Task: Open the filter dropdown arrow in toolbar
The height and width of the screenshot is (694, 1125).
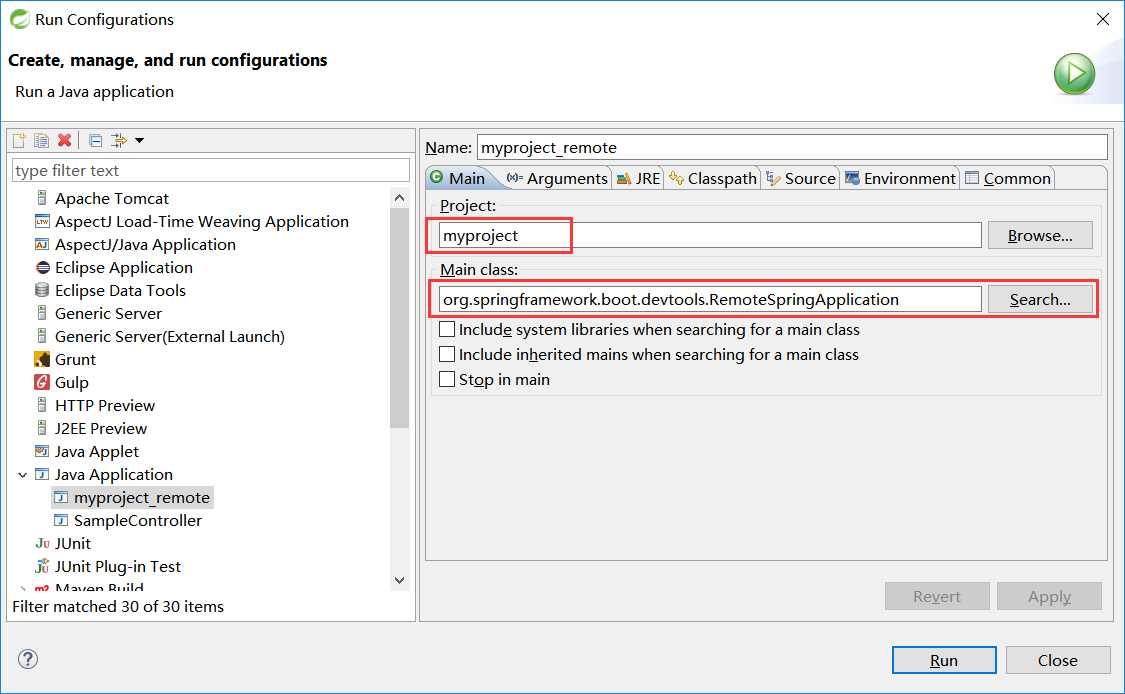Action: [x=139, y=141]
